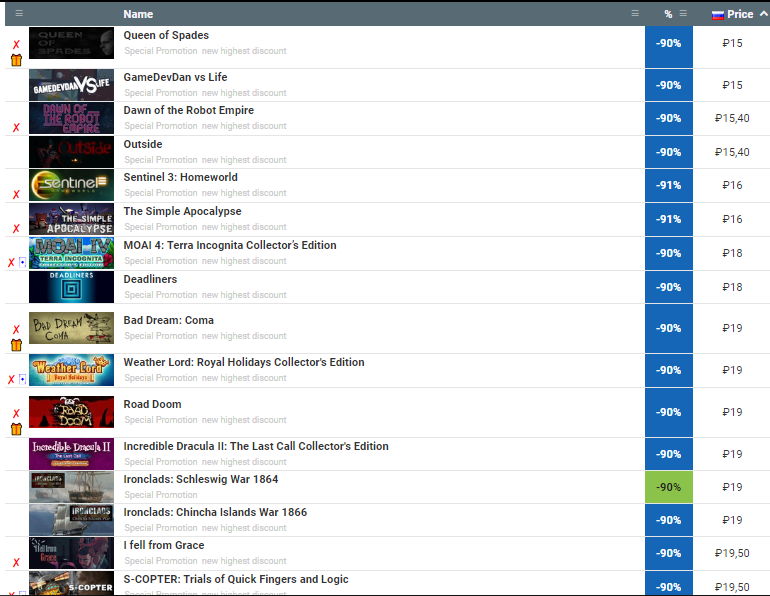
Task: Click the -91% badge for The Simple Apocalypse
Action: [668, 219]
